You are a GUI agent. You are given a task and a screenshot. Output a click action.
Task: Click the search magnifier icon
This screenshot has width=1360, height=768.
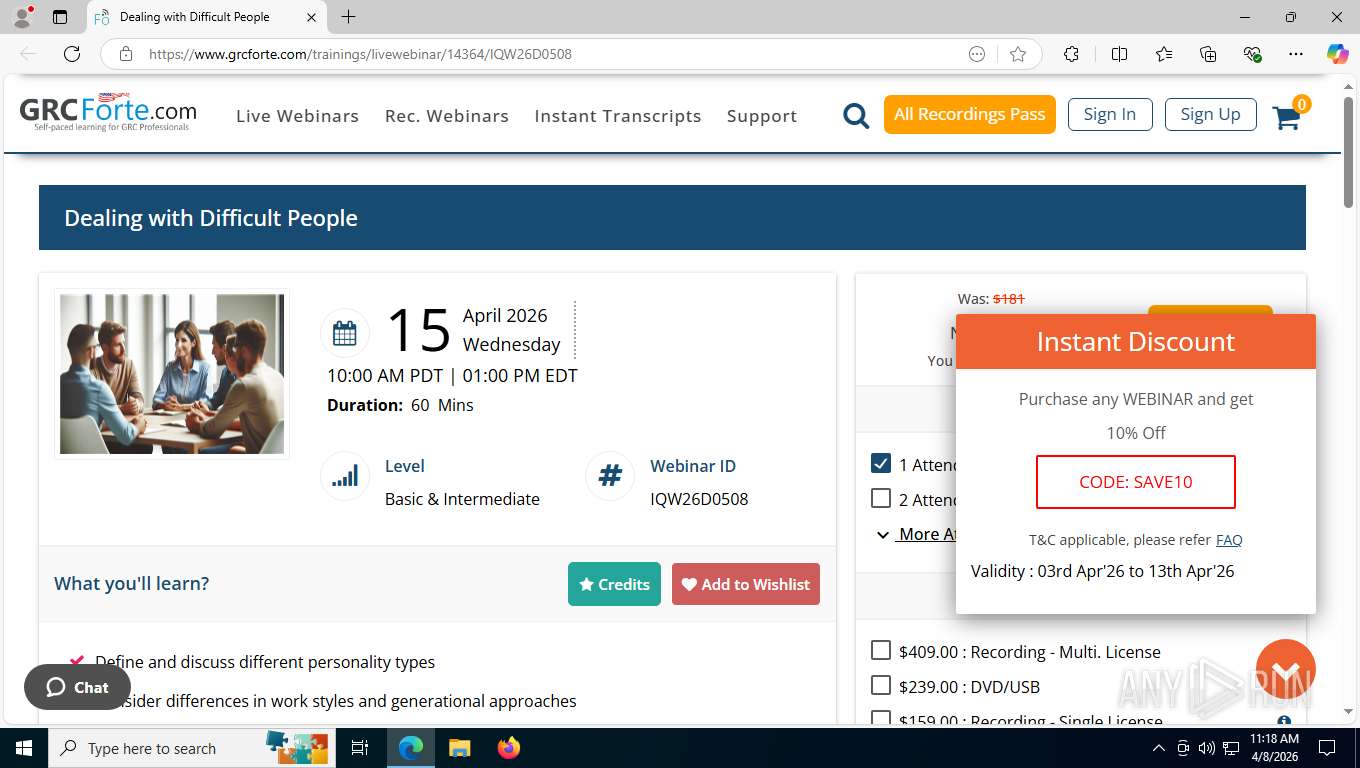click(x=856, y=116)
